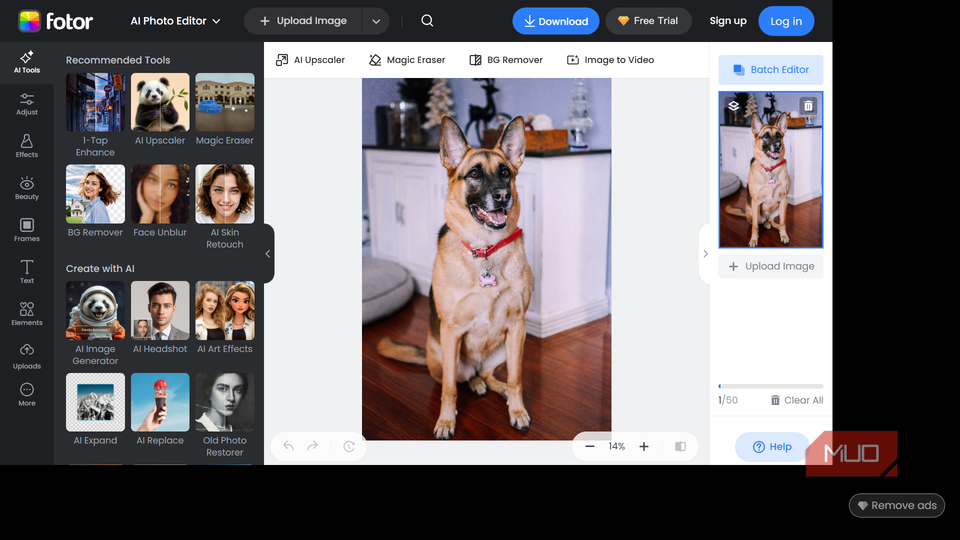
Task: Open the AI Tools sidebar panel
Action: [x=27, y=62]
